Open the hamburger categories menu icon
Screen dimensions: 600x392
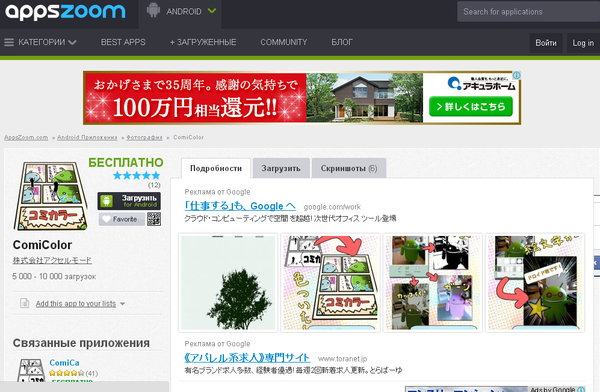point(9,42)
